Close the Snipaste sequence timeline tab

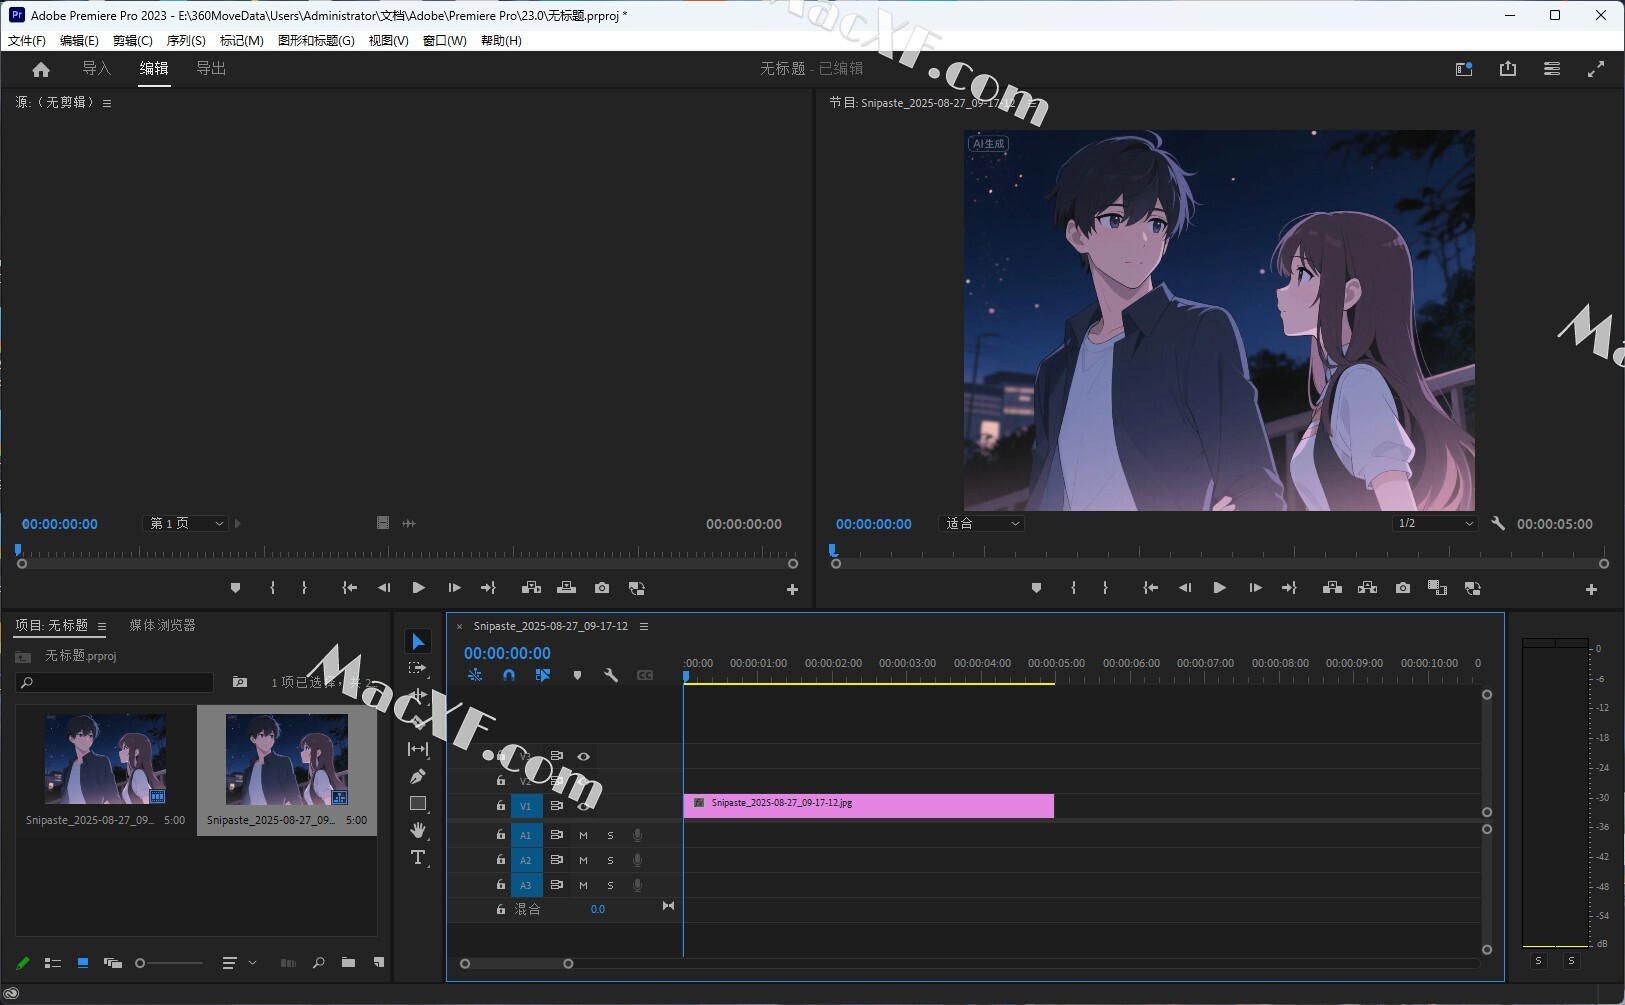[459, 627]
